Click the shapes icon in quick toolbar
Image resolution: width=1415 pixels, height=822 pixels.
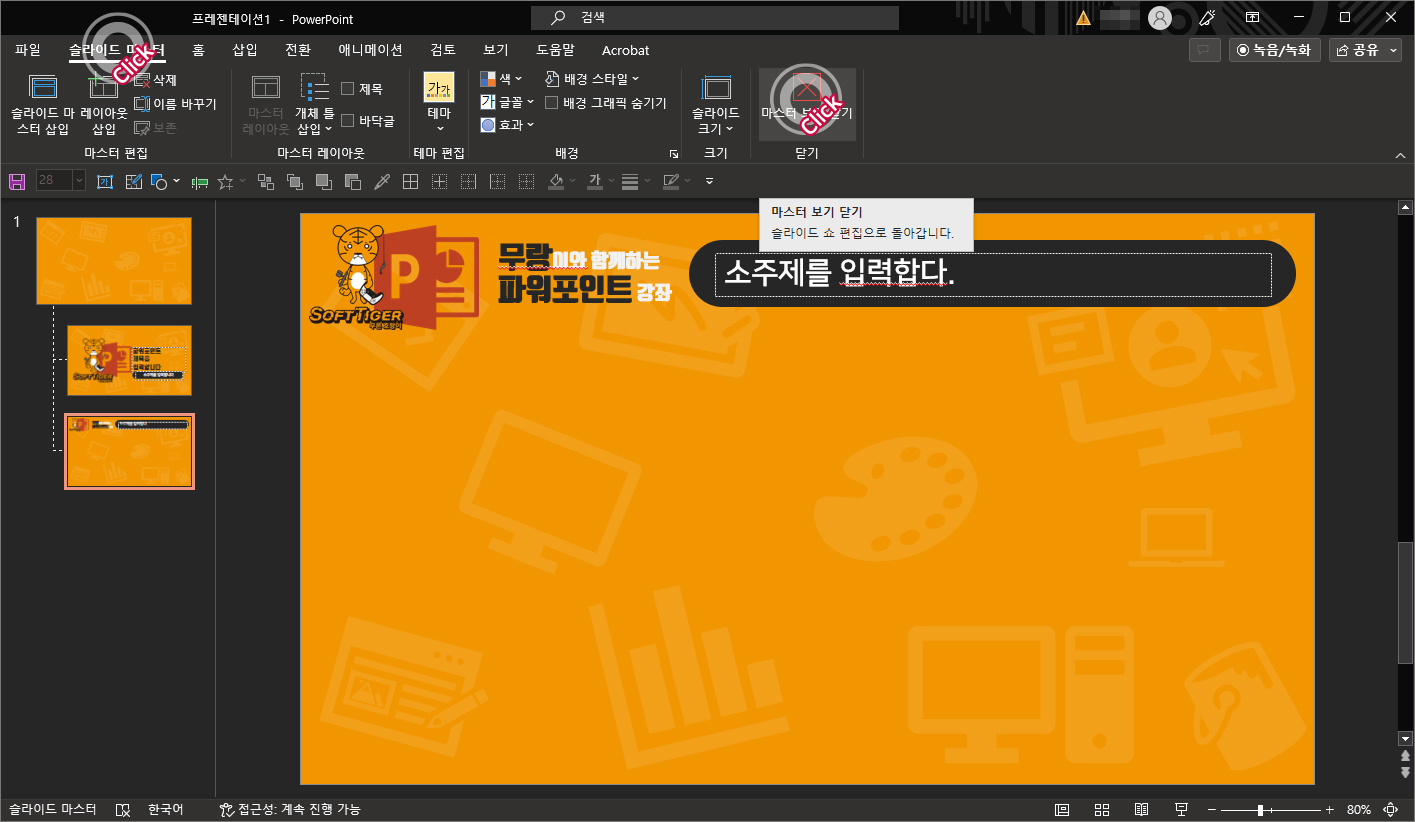159,181
